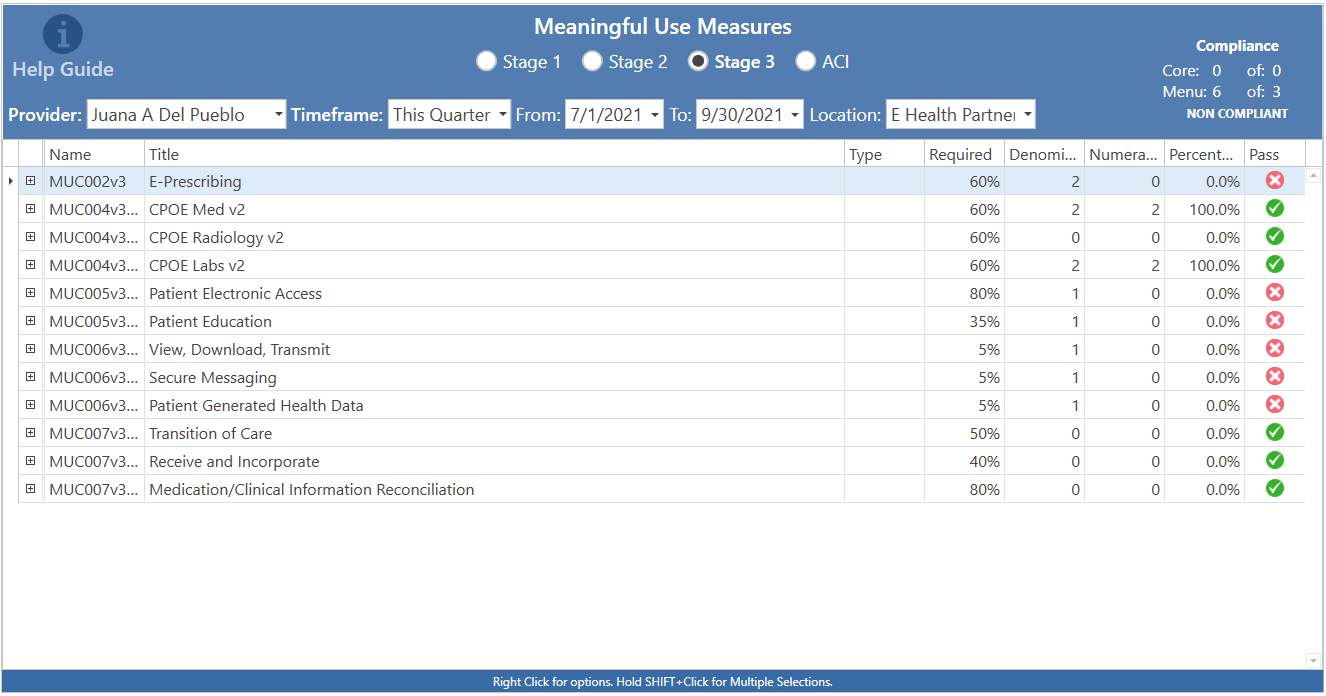Click the pass checkmark for CPOE Labs v2
The width and height of the screenshot is (1326, 696).
(x=1275, y=265)
